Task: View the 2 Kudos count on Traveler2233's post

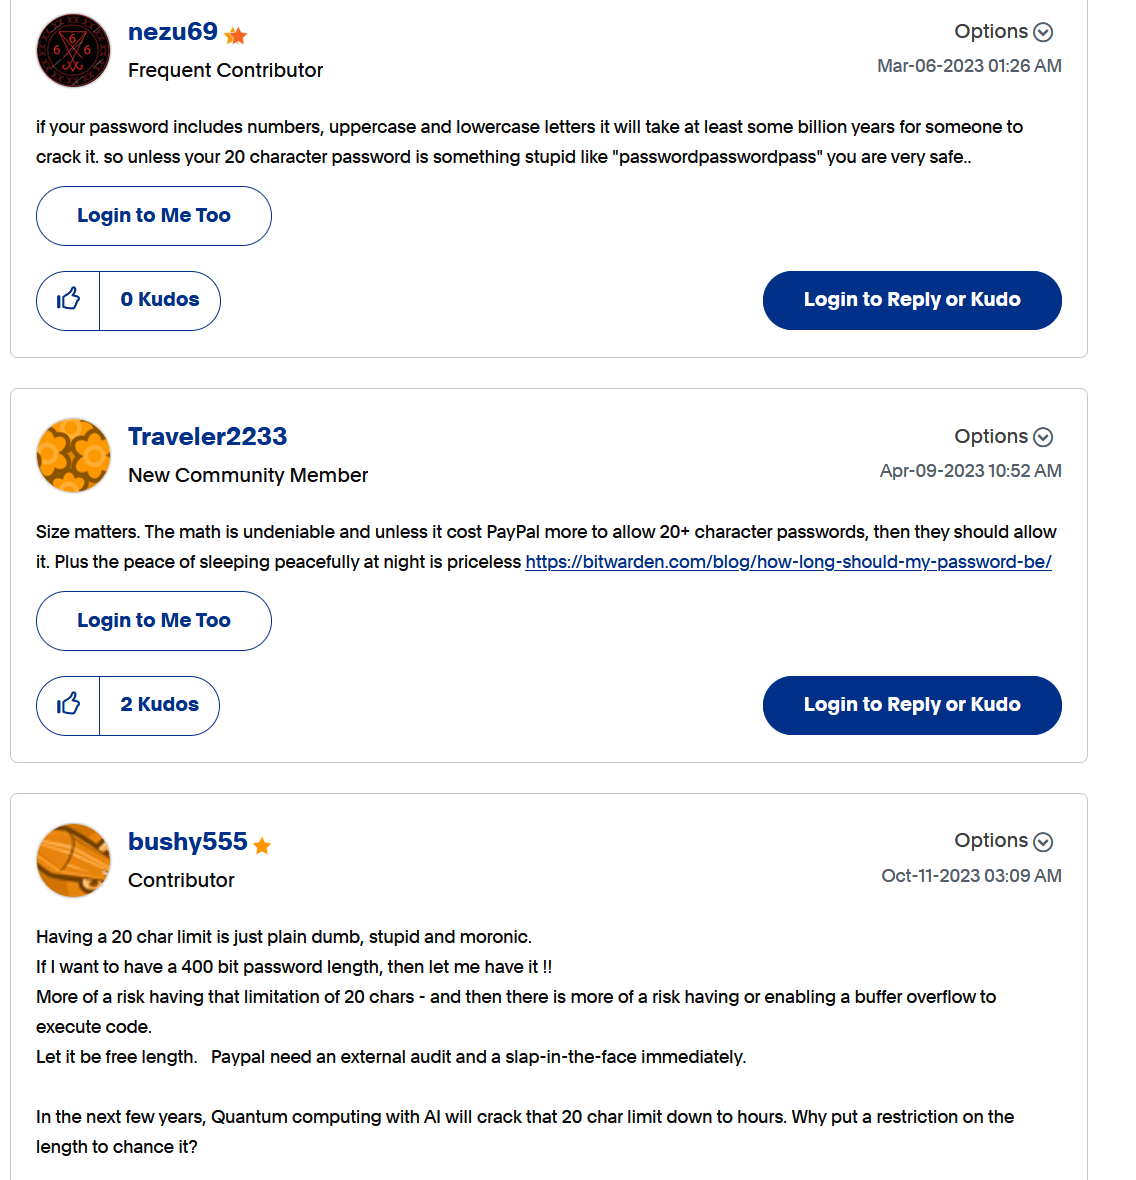Action: [x=160, y=705]
